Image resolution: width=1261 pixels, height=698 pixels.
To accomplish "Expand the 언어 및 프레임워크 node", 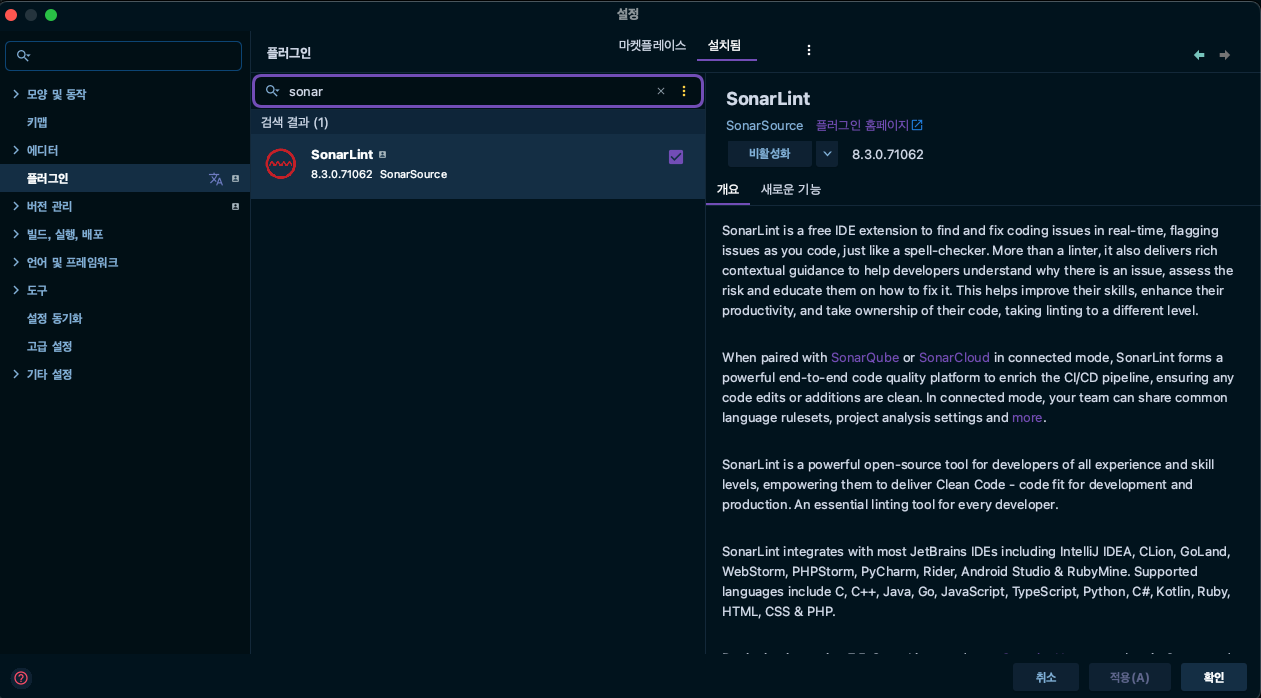I will pos(15,262).
